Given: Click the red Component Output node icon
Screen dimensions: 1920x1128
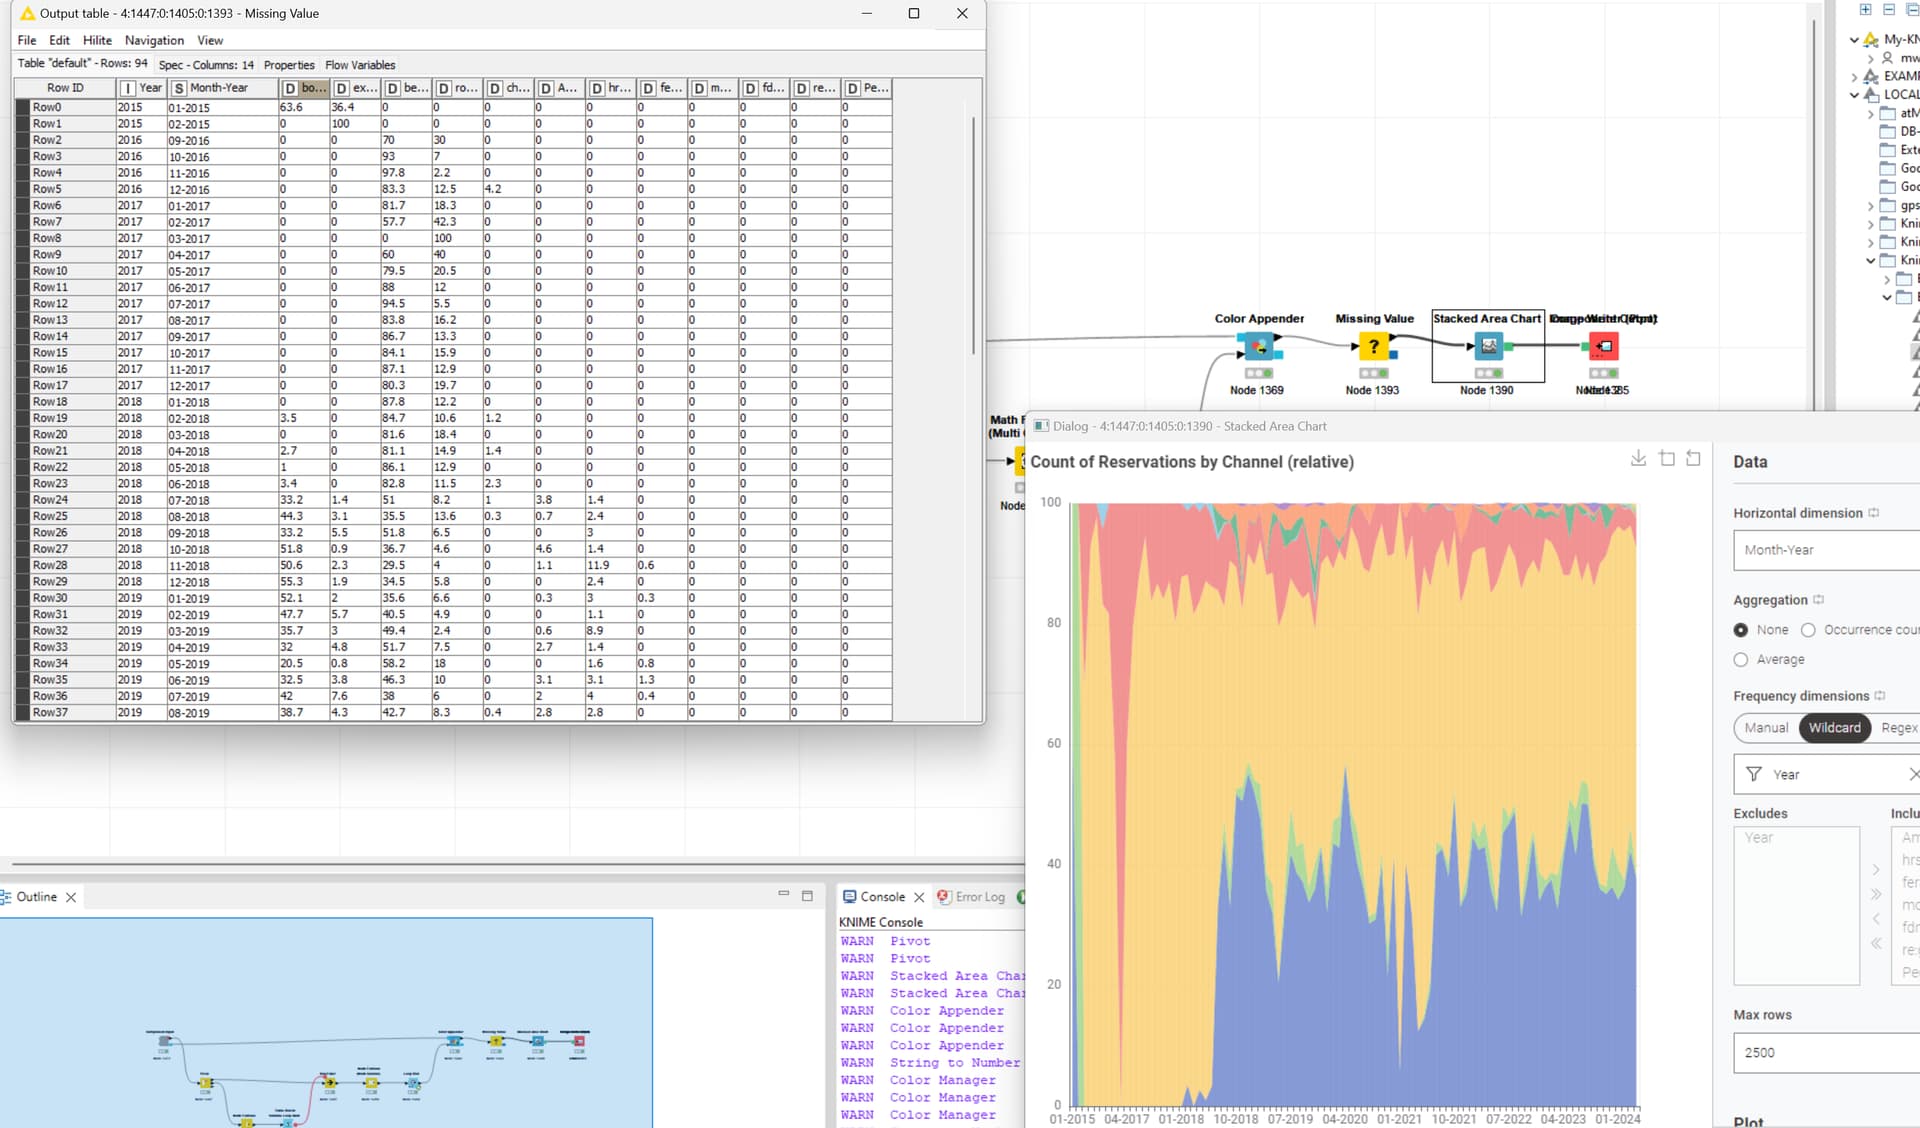Looking at the screenshot, I should click(x=1603, y=347).
